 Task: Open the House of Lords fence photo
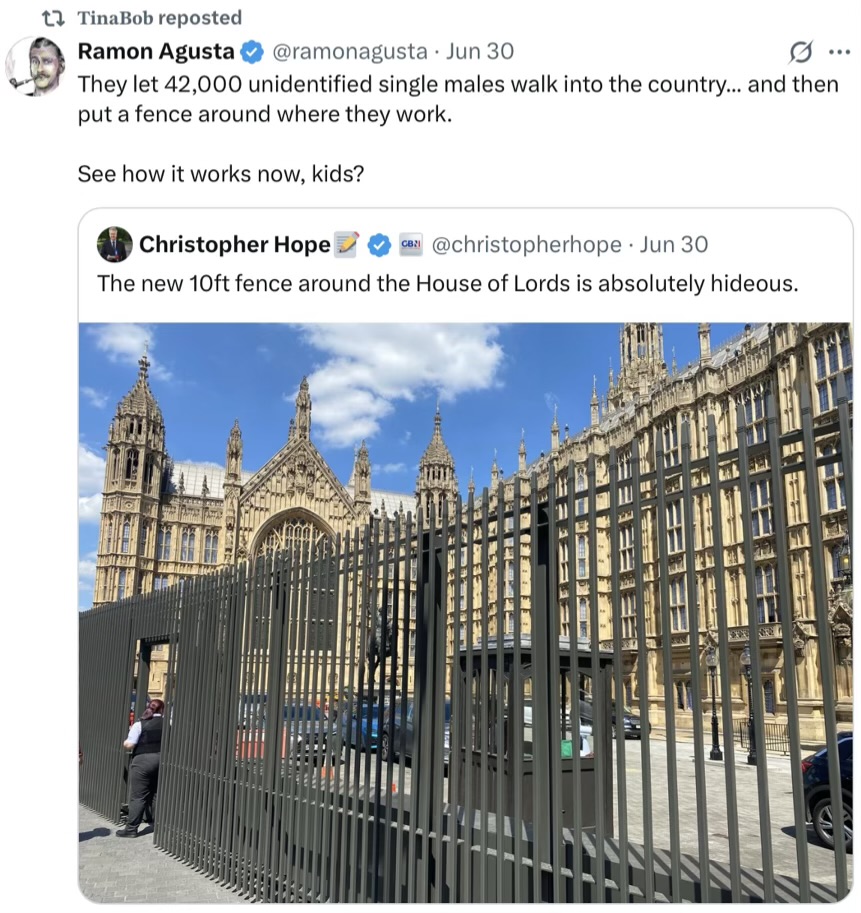click(x=466, y=613)
